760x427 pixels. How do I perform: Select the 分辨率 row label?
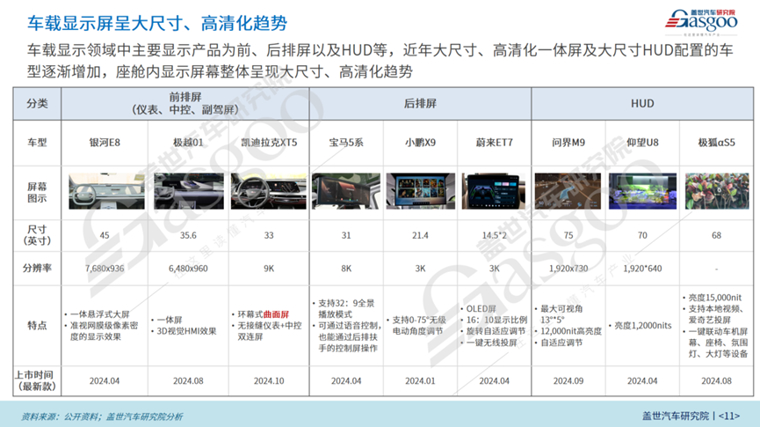click(37, 268)
